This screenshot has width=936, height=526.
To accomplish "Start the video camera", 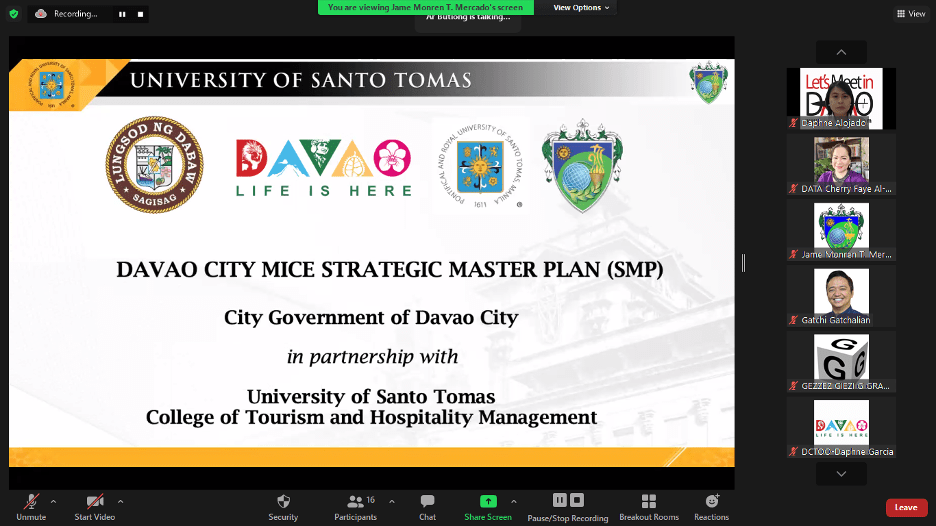I will pyautogui.click(x=95, y=507).
